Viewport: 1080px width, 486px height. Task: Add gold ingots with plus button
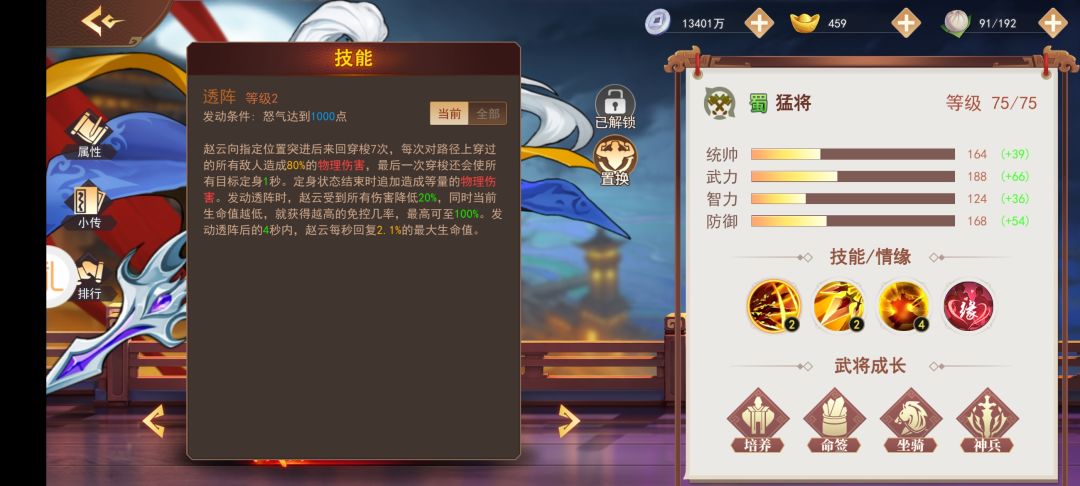point(906,23)
